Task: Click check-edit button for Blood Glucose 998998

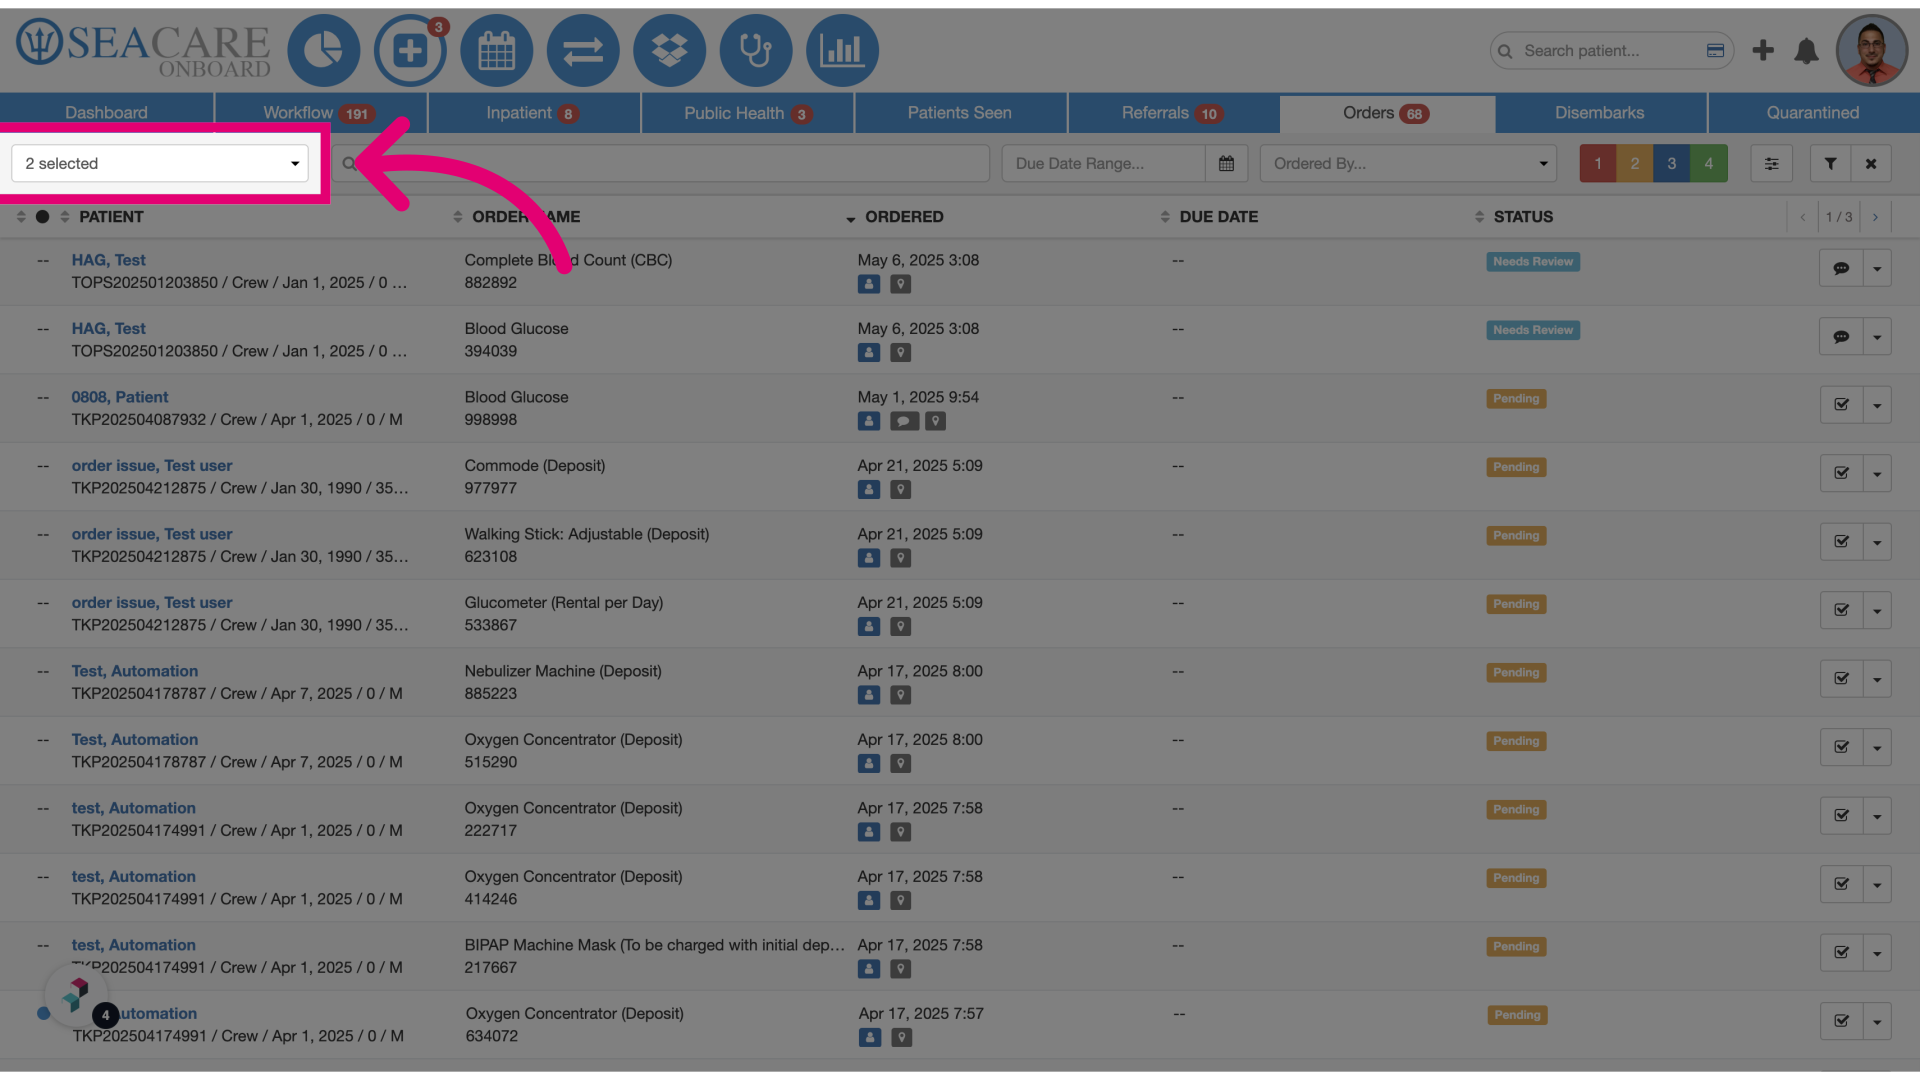Action: [x=1841, y=405]
